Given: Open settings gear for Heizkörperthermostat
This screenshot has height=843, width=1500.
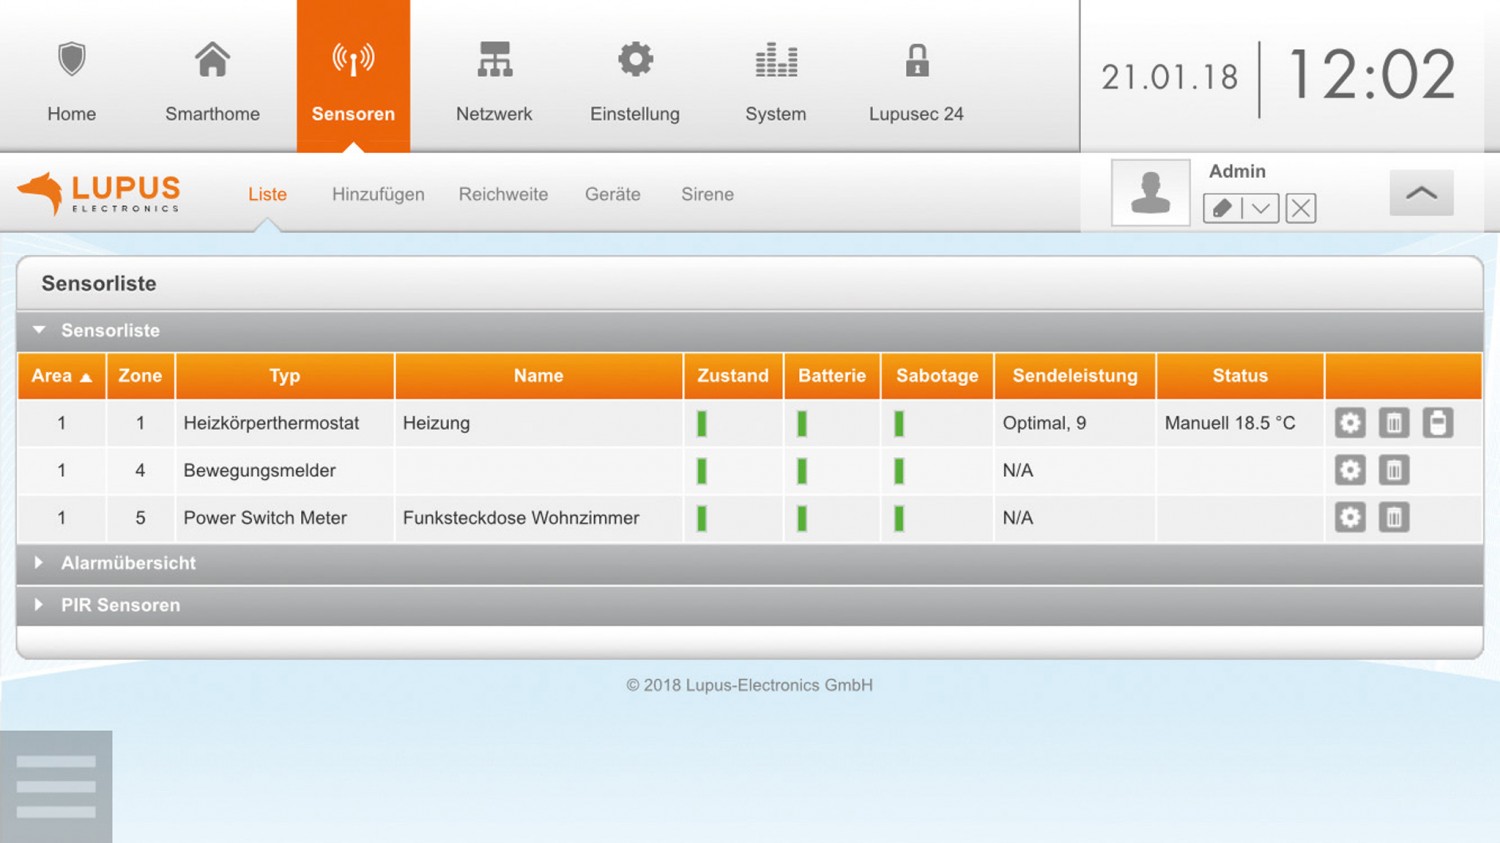Looking at the screenshot, I should pos(1350,423).
